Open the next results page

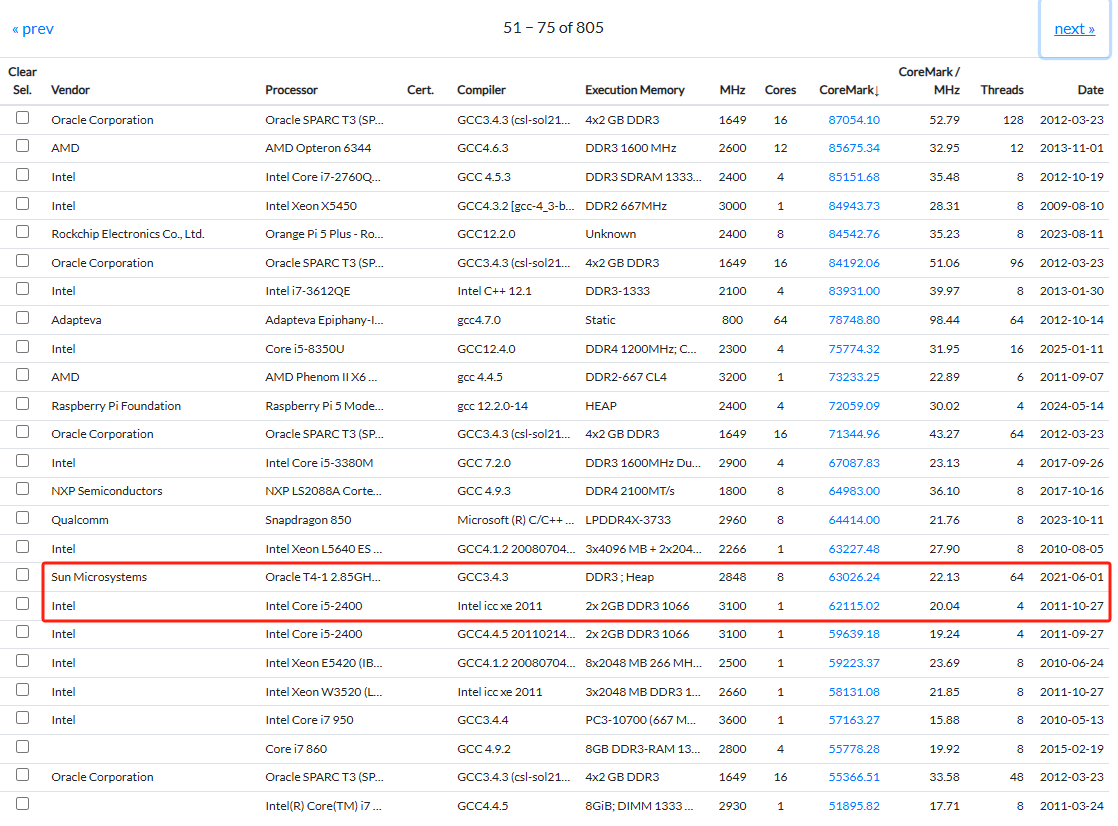[x=1074, y=29]
